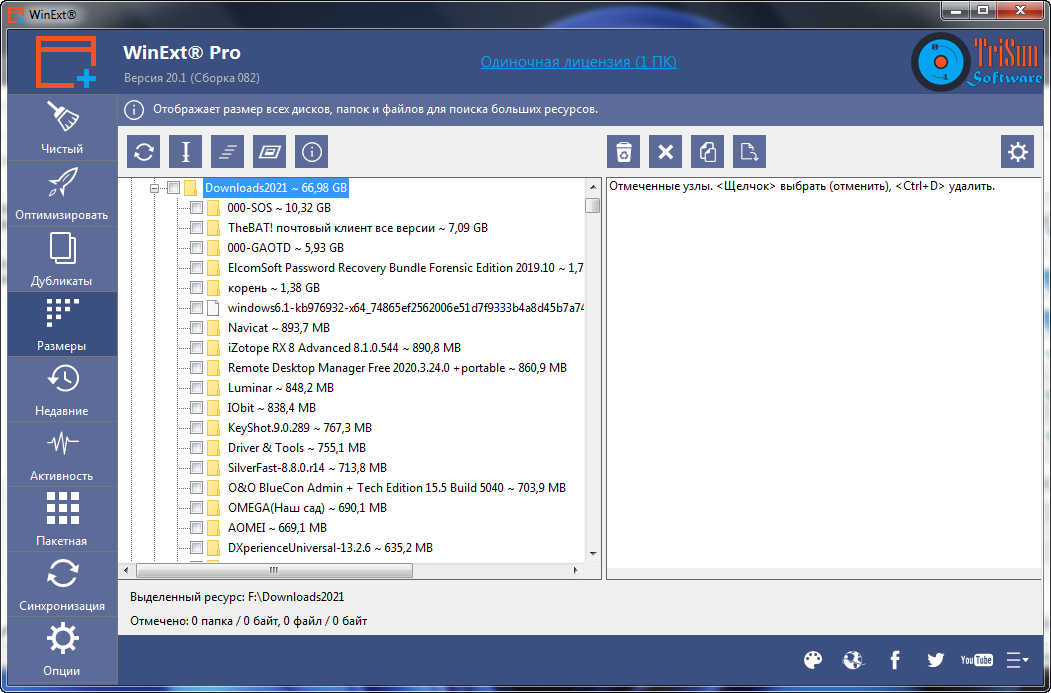The image size is (1051, 693).
Task: Click the tree's vertical scrollbar up arrow
Action: pyautogui.click(x=593, y=187)
